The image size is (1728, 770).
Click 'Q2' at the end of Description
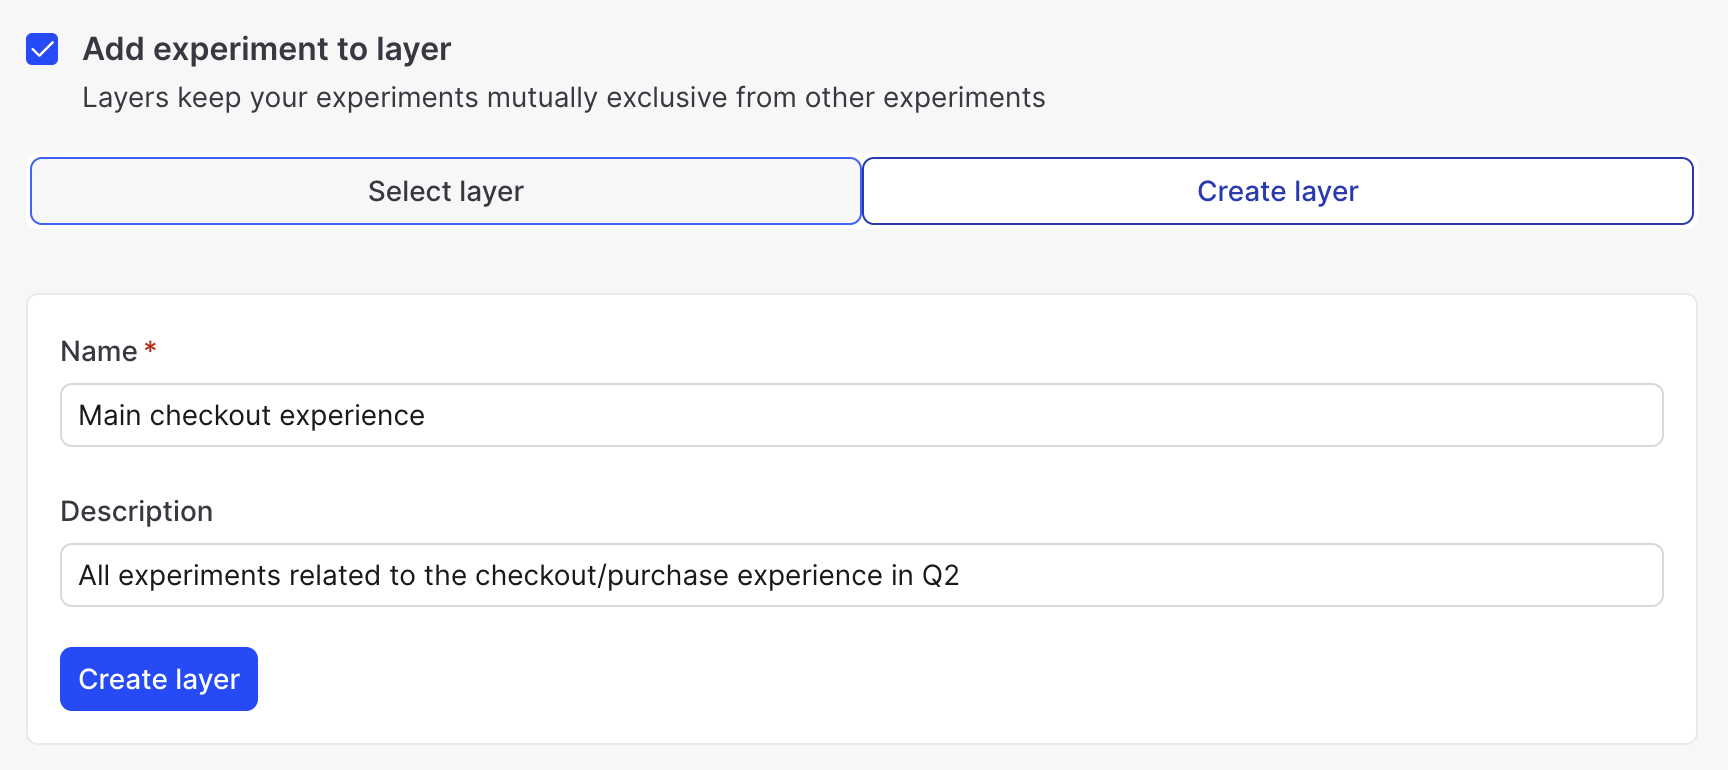click(x=940, y=575)
